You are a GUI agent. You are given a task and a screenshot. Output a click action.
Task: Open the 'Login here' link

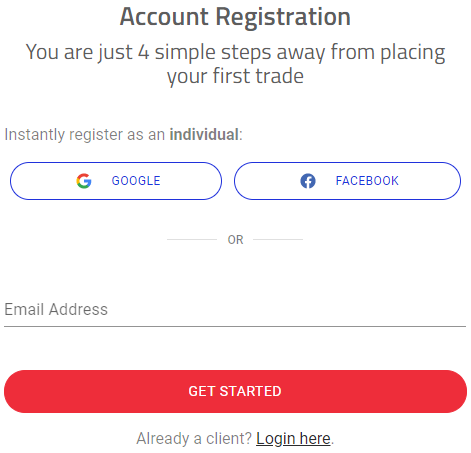pyautogui.click(x=293, y=438)
